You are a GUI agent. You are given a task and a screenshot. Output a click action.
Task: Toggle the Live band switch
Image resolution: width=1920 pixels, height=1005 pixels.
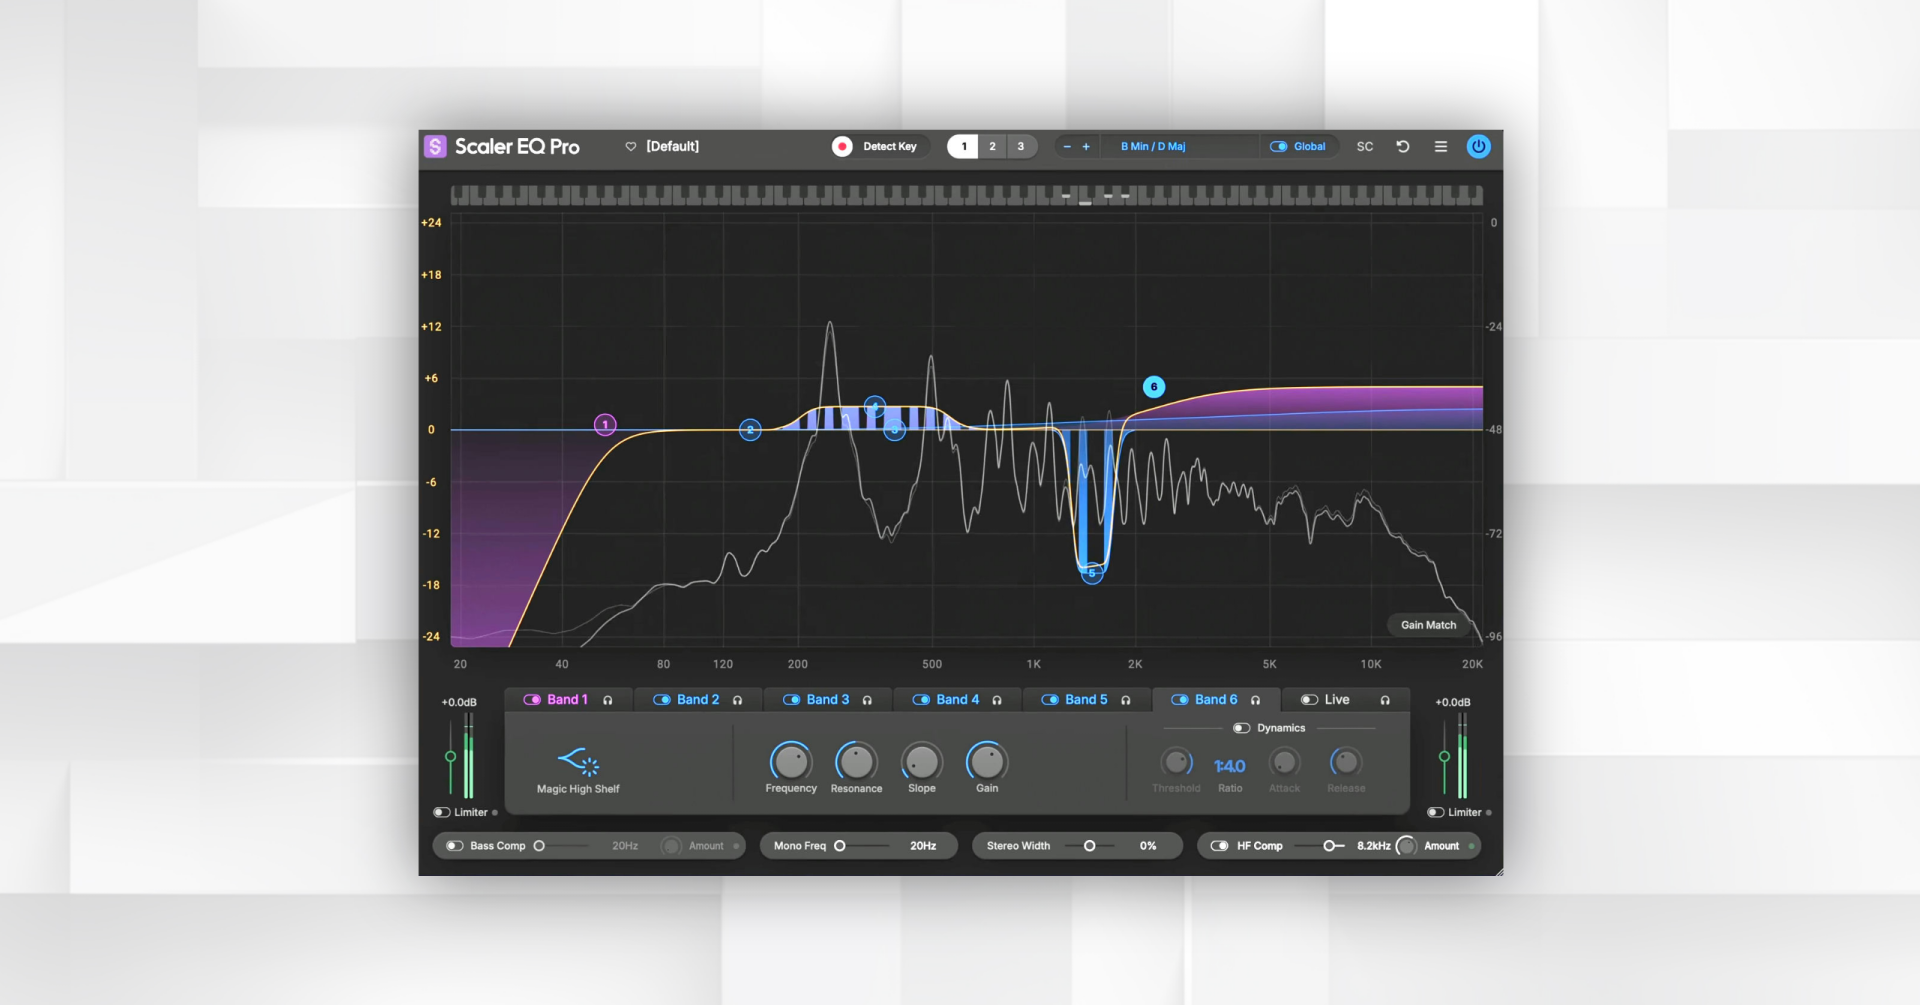1309,700
